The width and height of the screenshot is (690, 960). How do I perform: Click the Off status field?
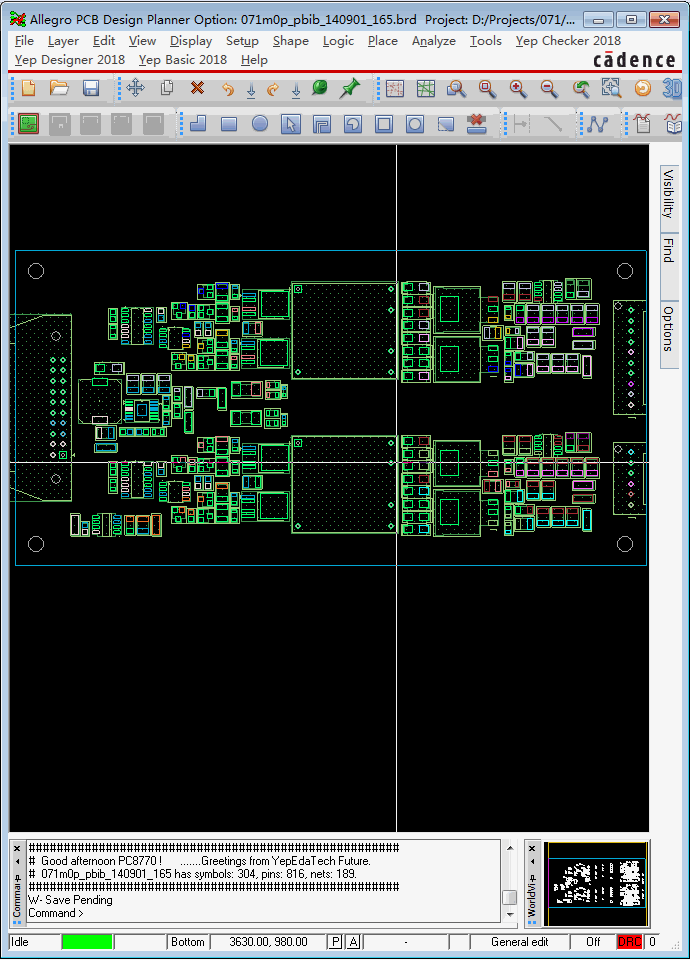(593, 942)
